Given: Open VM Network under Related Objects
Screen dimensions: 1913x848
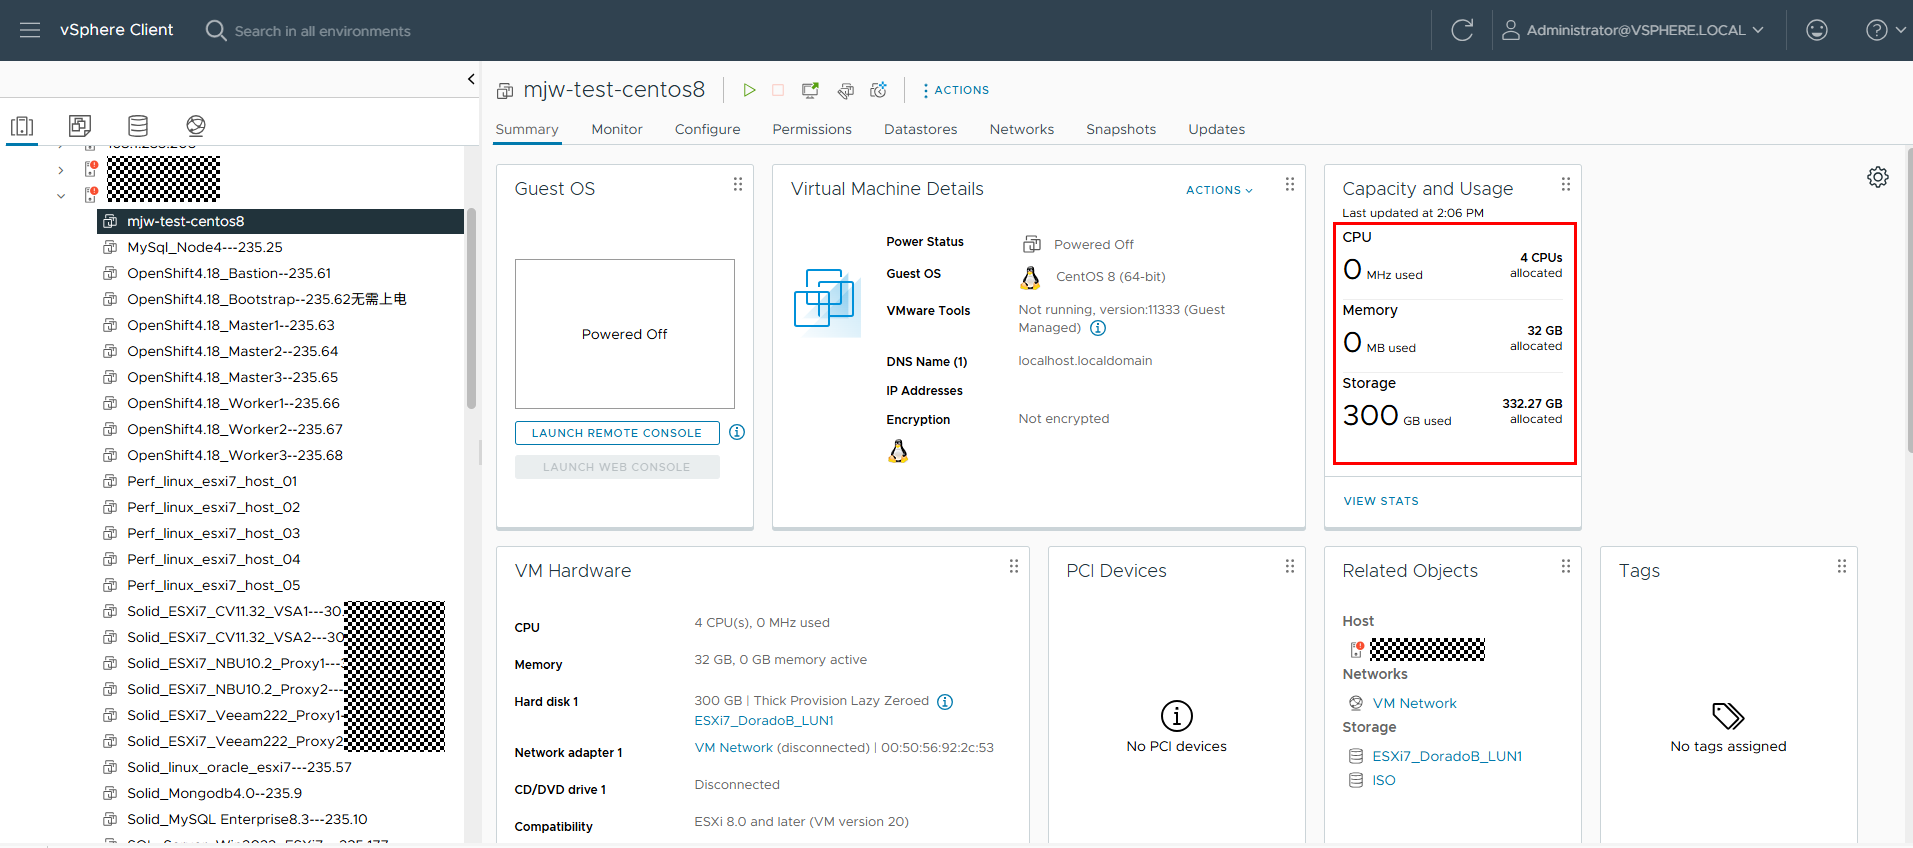Looking at the screenshot, I should [1414, 703].
